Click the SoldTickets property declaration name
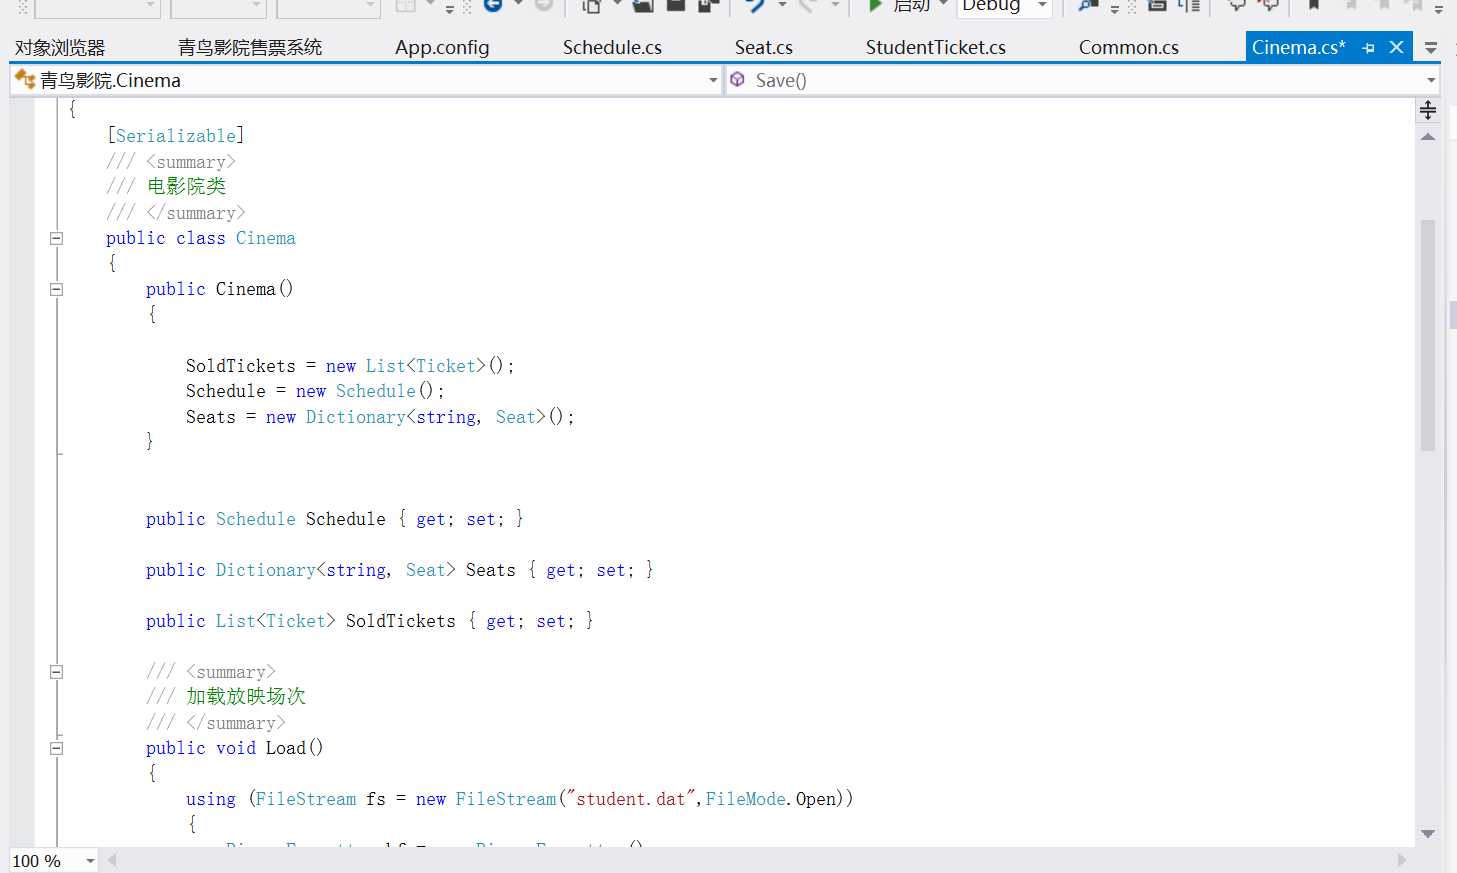This screenshot has width=1457, height=873. (x=401, y=621)
